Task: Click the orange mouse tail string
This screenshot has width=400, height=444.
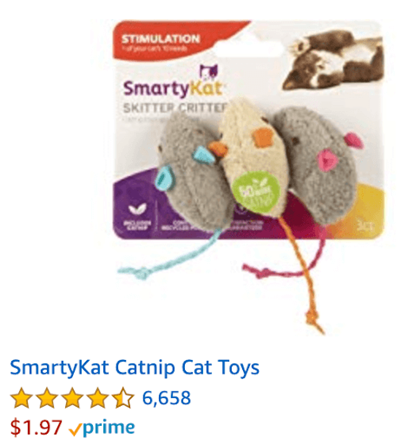Action: 302,273
